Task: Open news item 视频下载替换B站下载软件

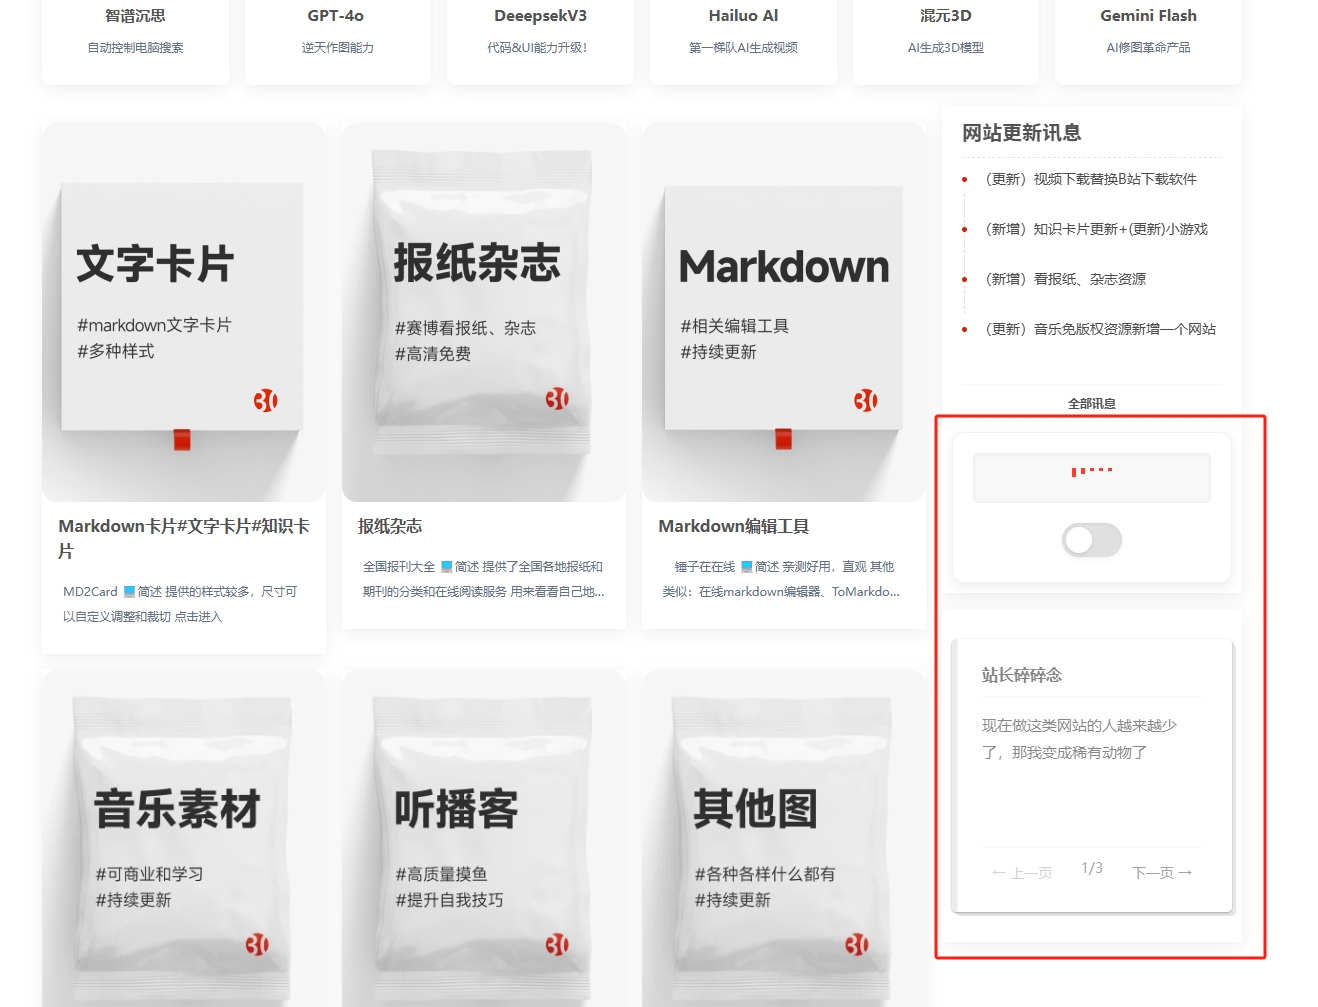Action: pos(1091,179)
